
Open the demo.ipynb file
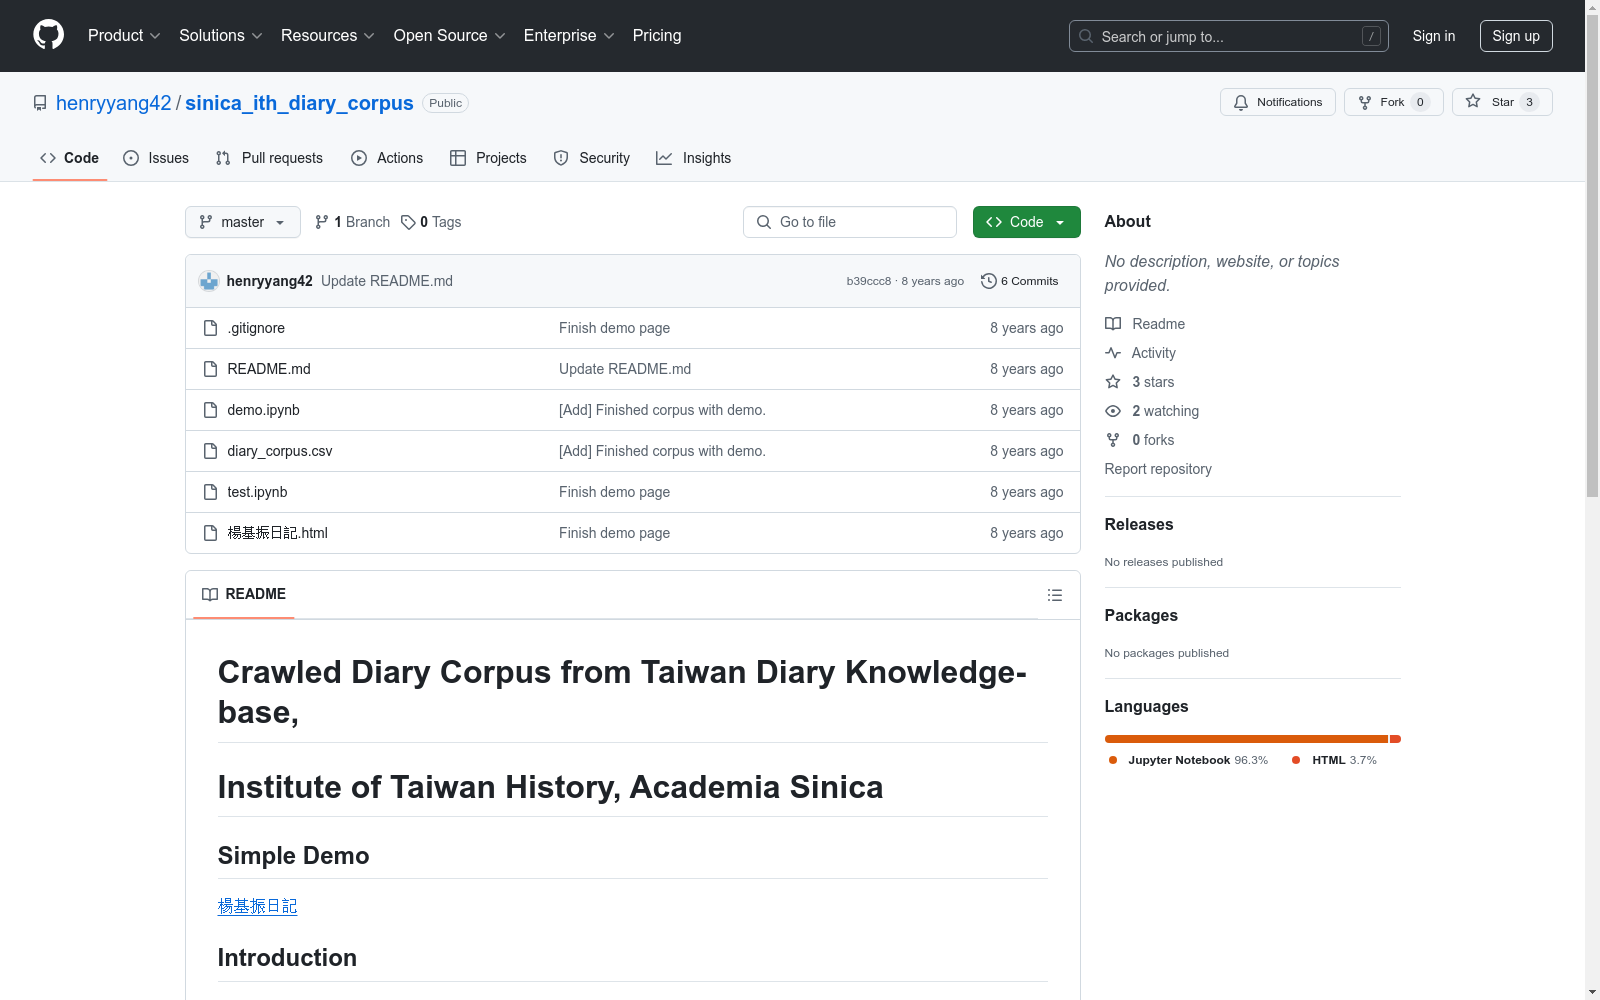click(x=264, y=410)
